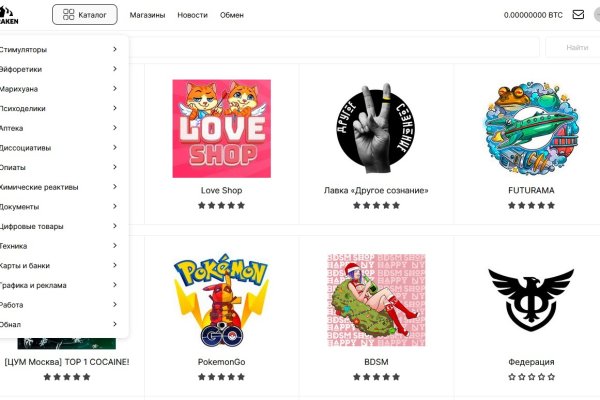Click the peace-hand logo of Другое сознание
This screenshot has width=600, height=400.
(x=375, y=128)
